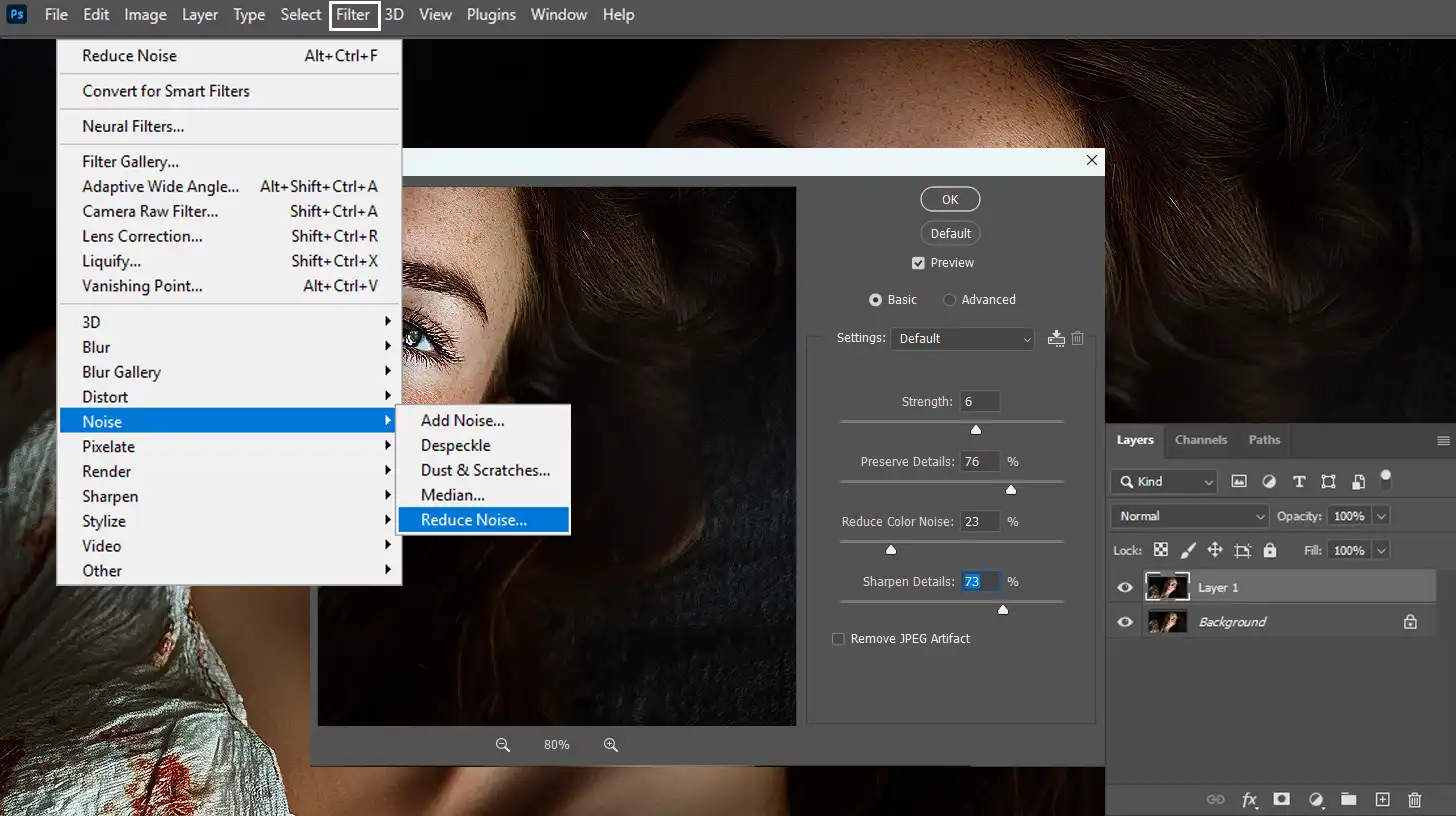Filter layers by pixel layer icon
Image resolution: width=1456 pixels, height=816 pixels.
(x=1239, y=481)
